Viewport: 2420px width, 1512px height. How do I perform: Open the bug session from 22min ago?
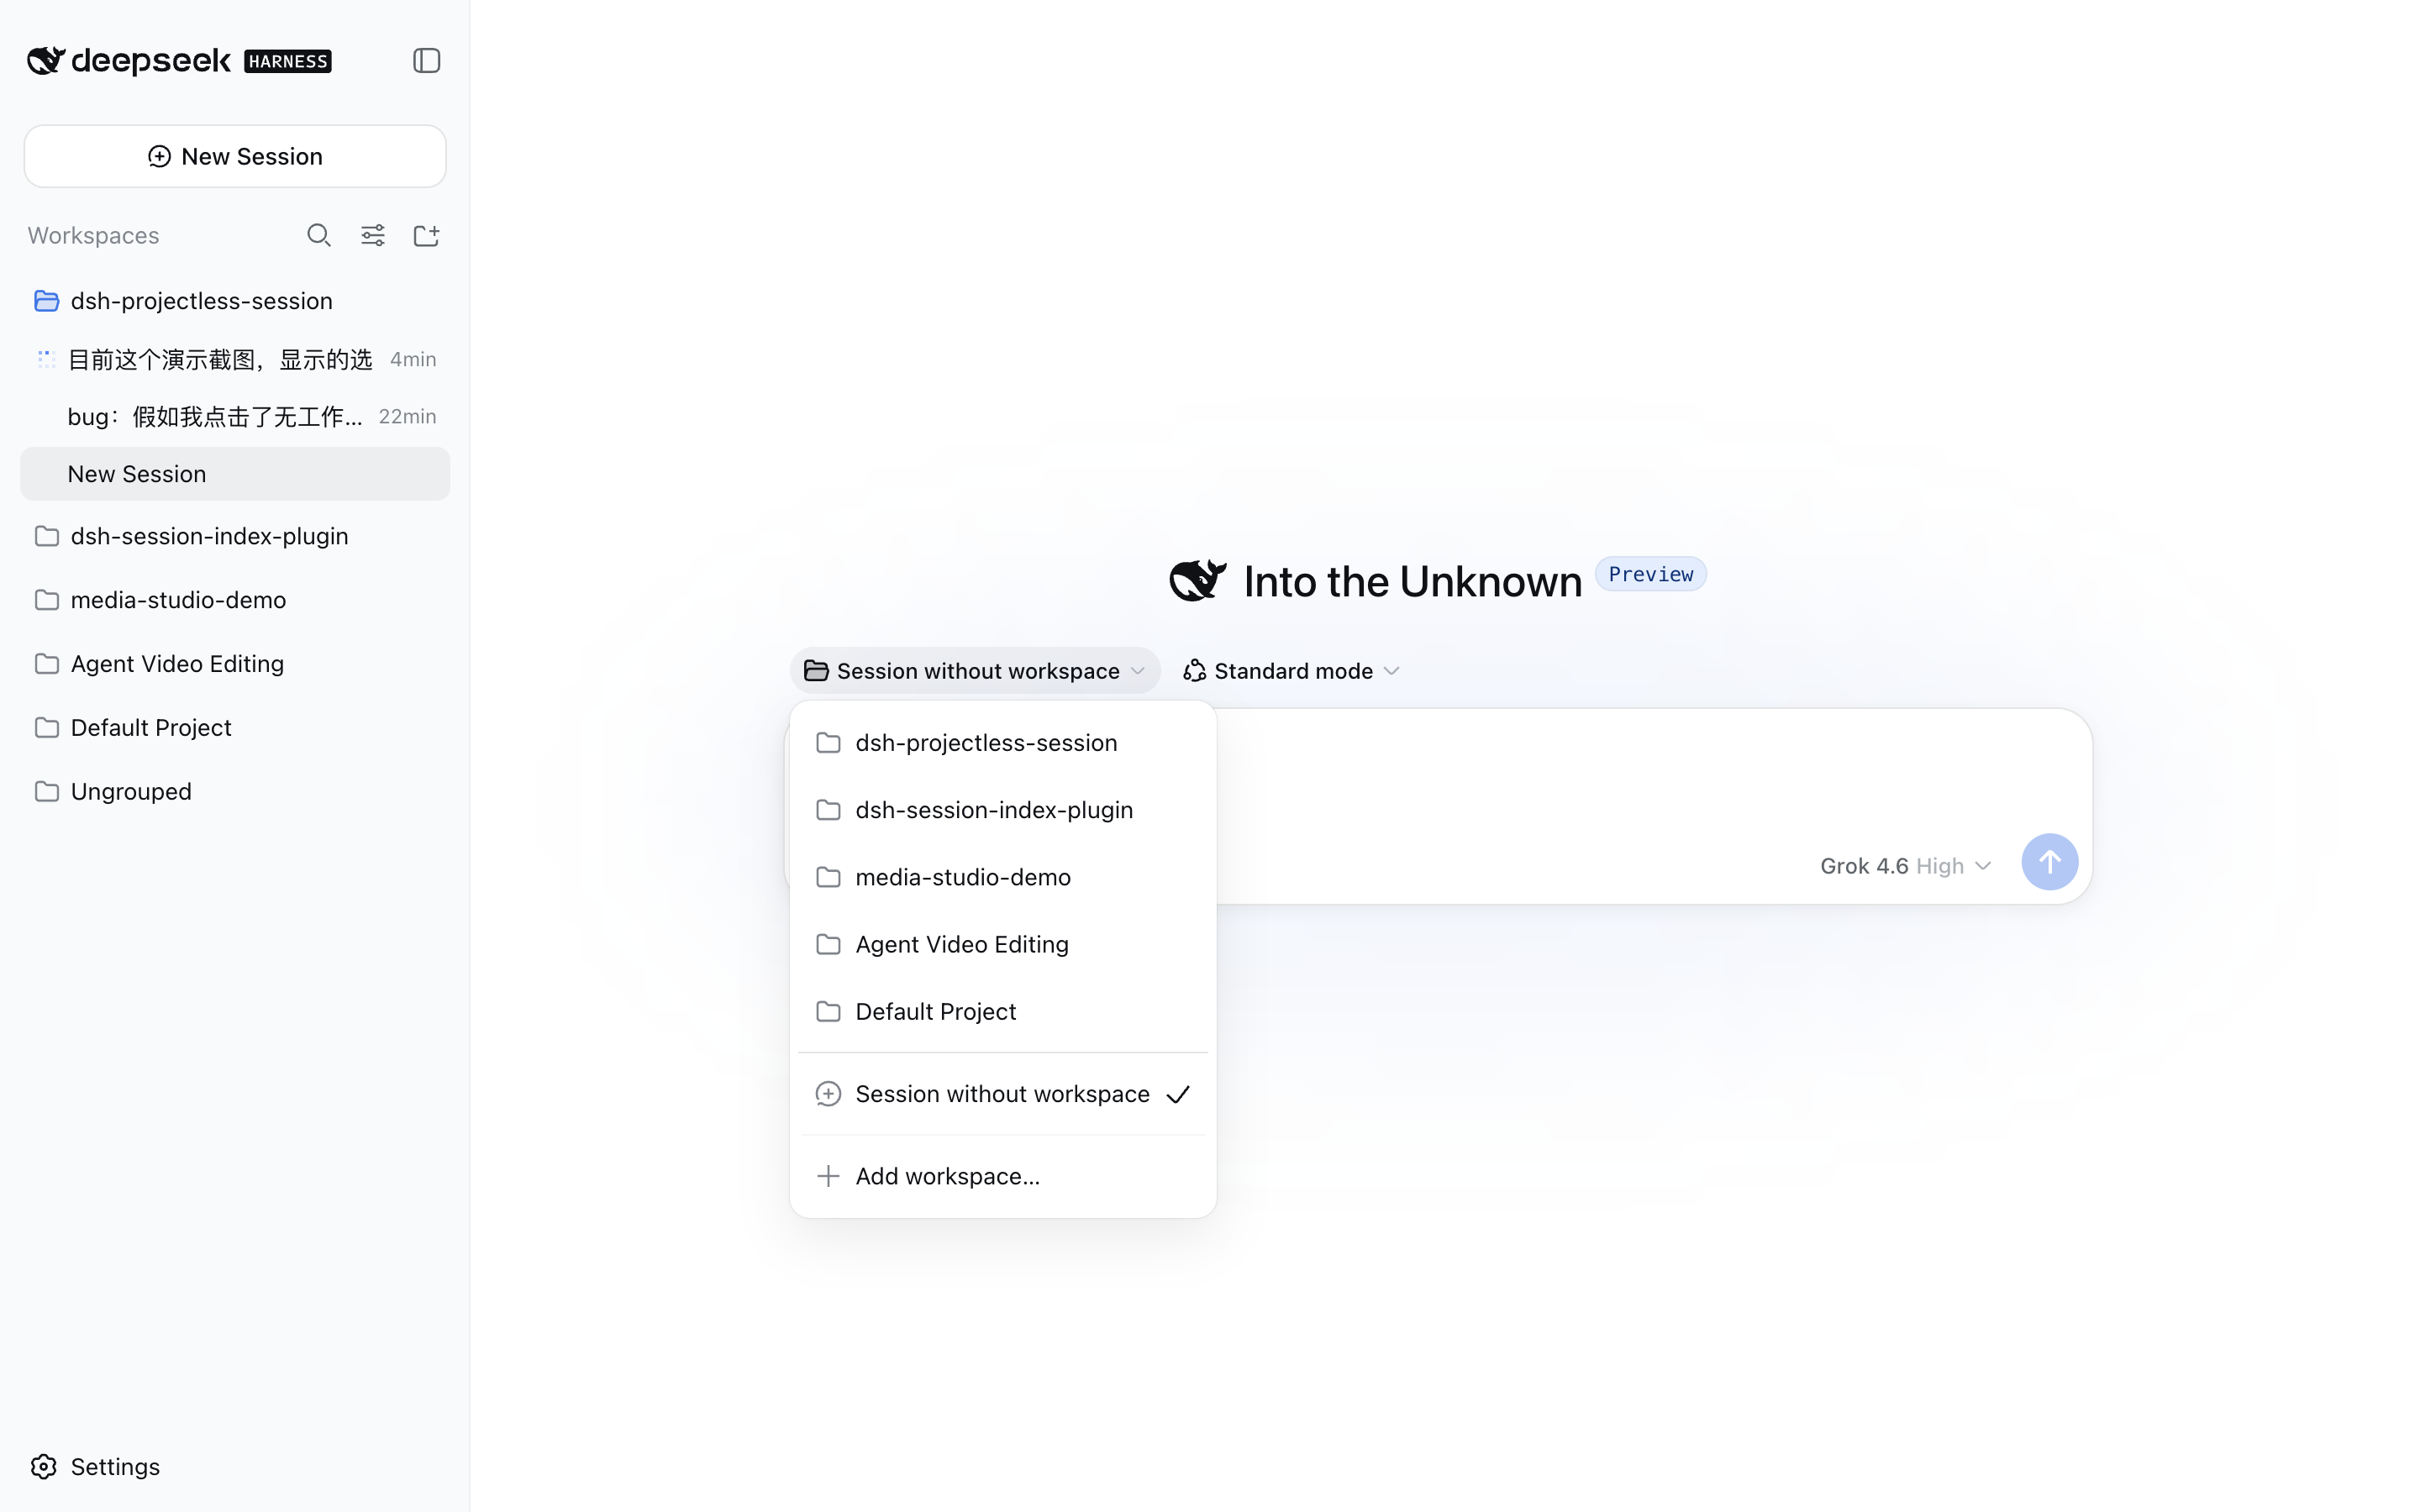(235, 416)
